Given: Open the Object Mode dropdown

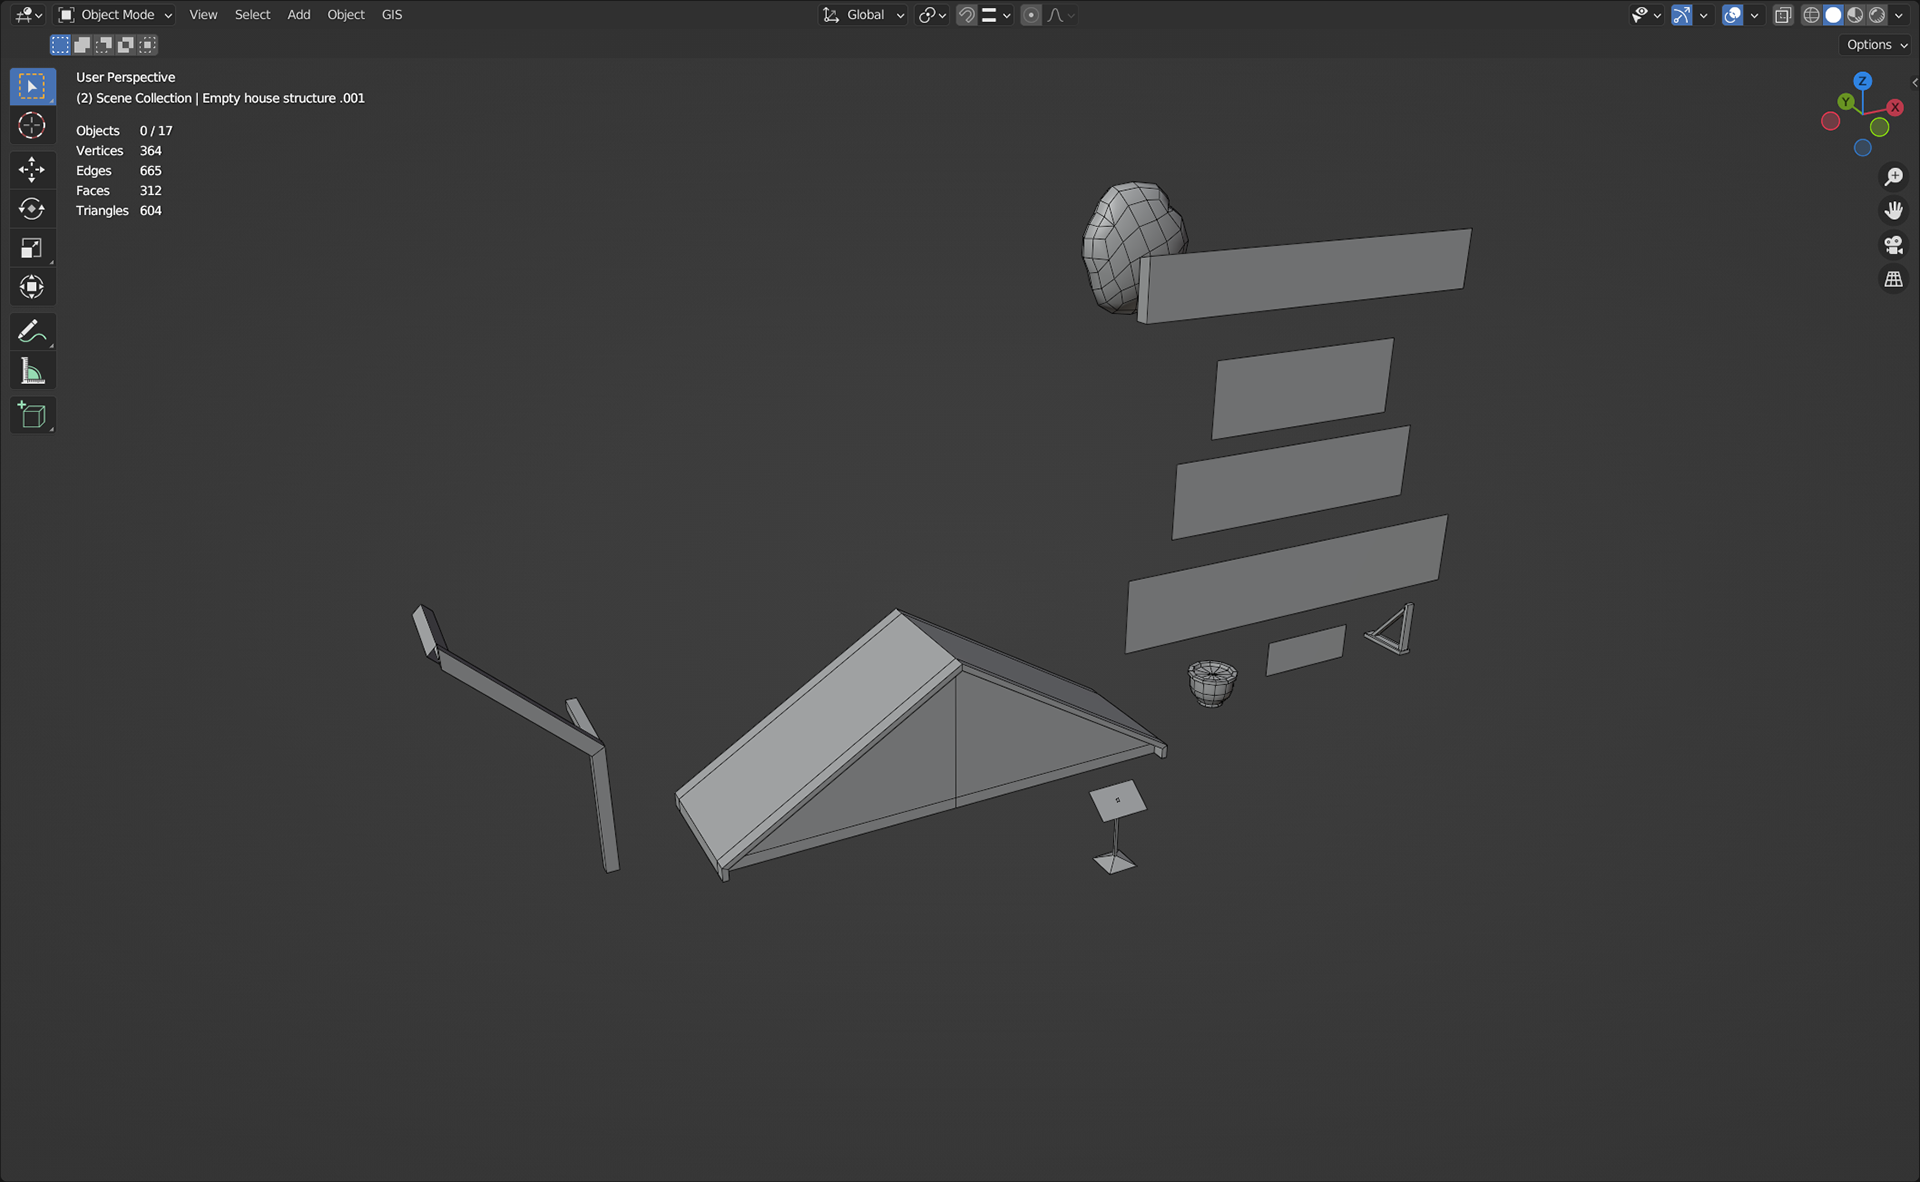Looking at the screenshot, I should (x=116, y=15).
